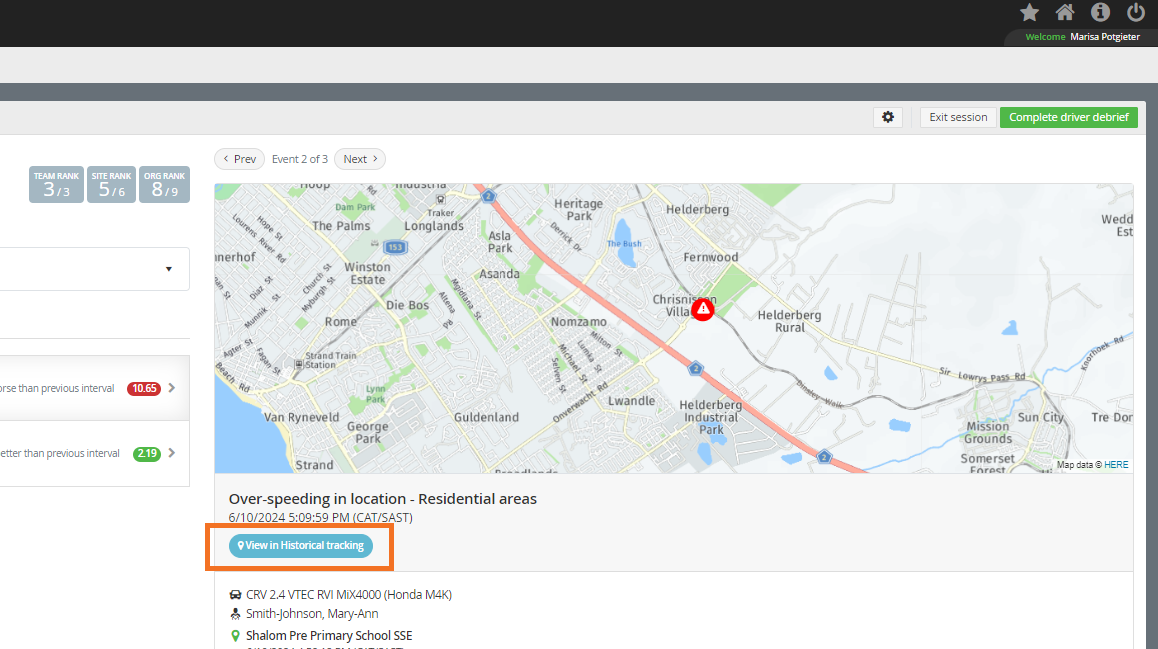
Task: Click 'Fernwood' label on map
Action: (x=710, y=257)
